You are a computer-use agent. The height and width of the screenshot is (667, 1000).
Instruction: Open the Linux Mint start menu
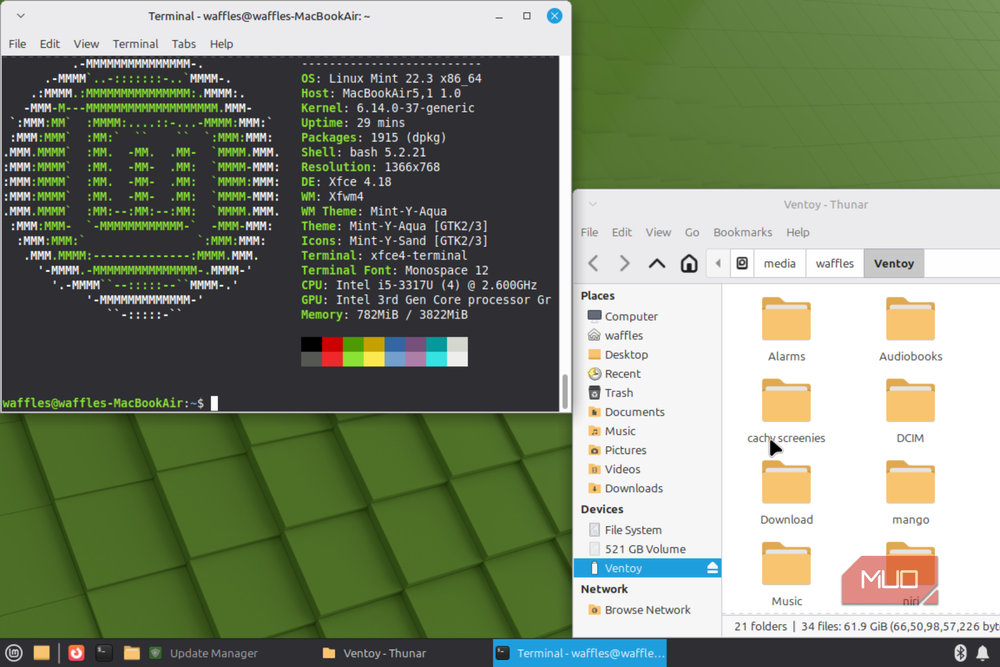14,653
